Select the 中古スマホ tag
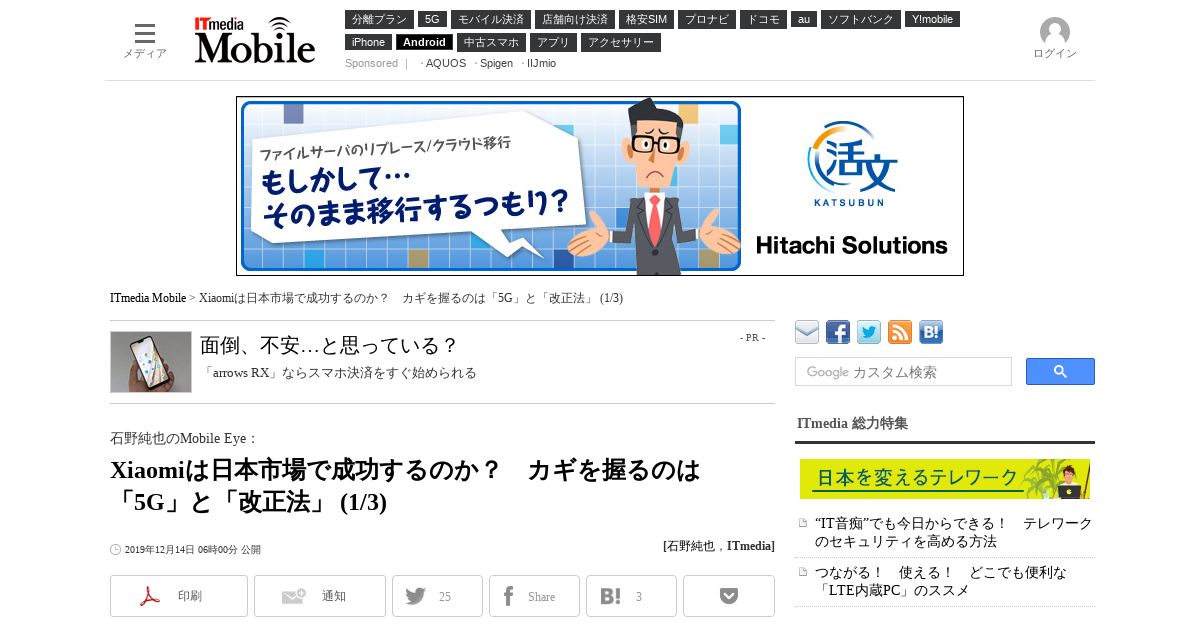 [491, 42]
